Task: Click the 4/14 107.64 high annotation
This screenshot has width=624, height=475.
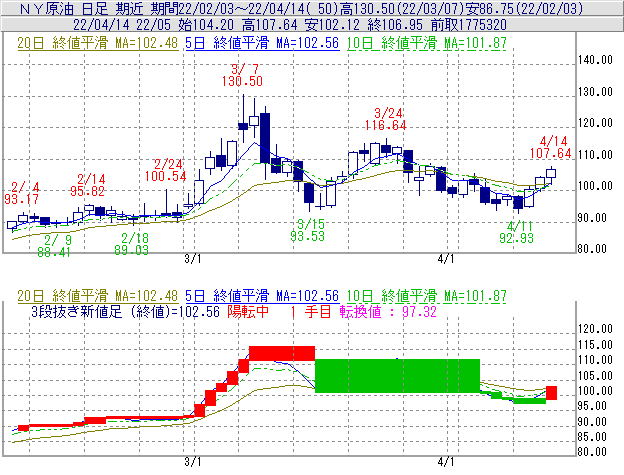Action: (551, 147)
